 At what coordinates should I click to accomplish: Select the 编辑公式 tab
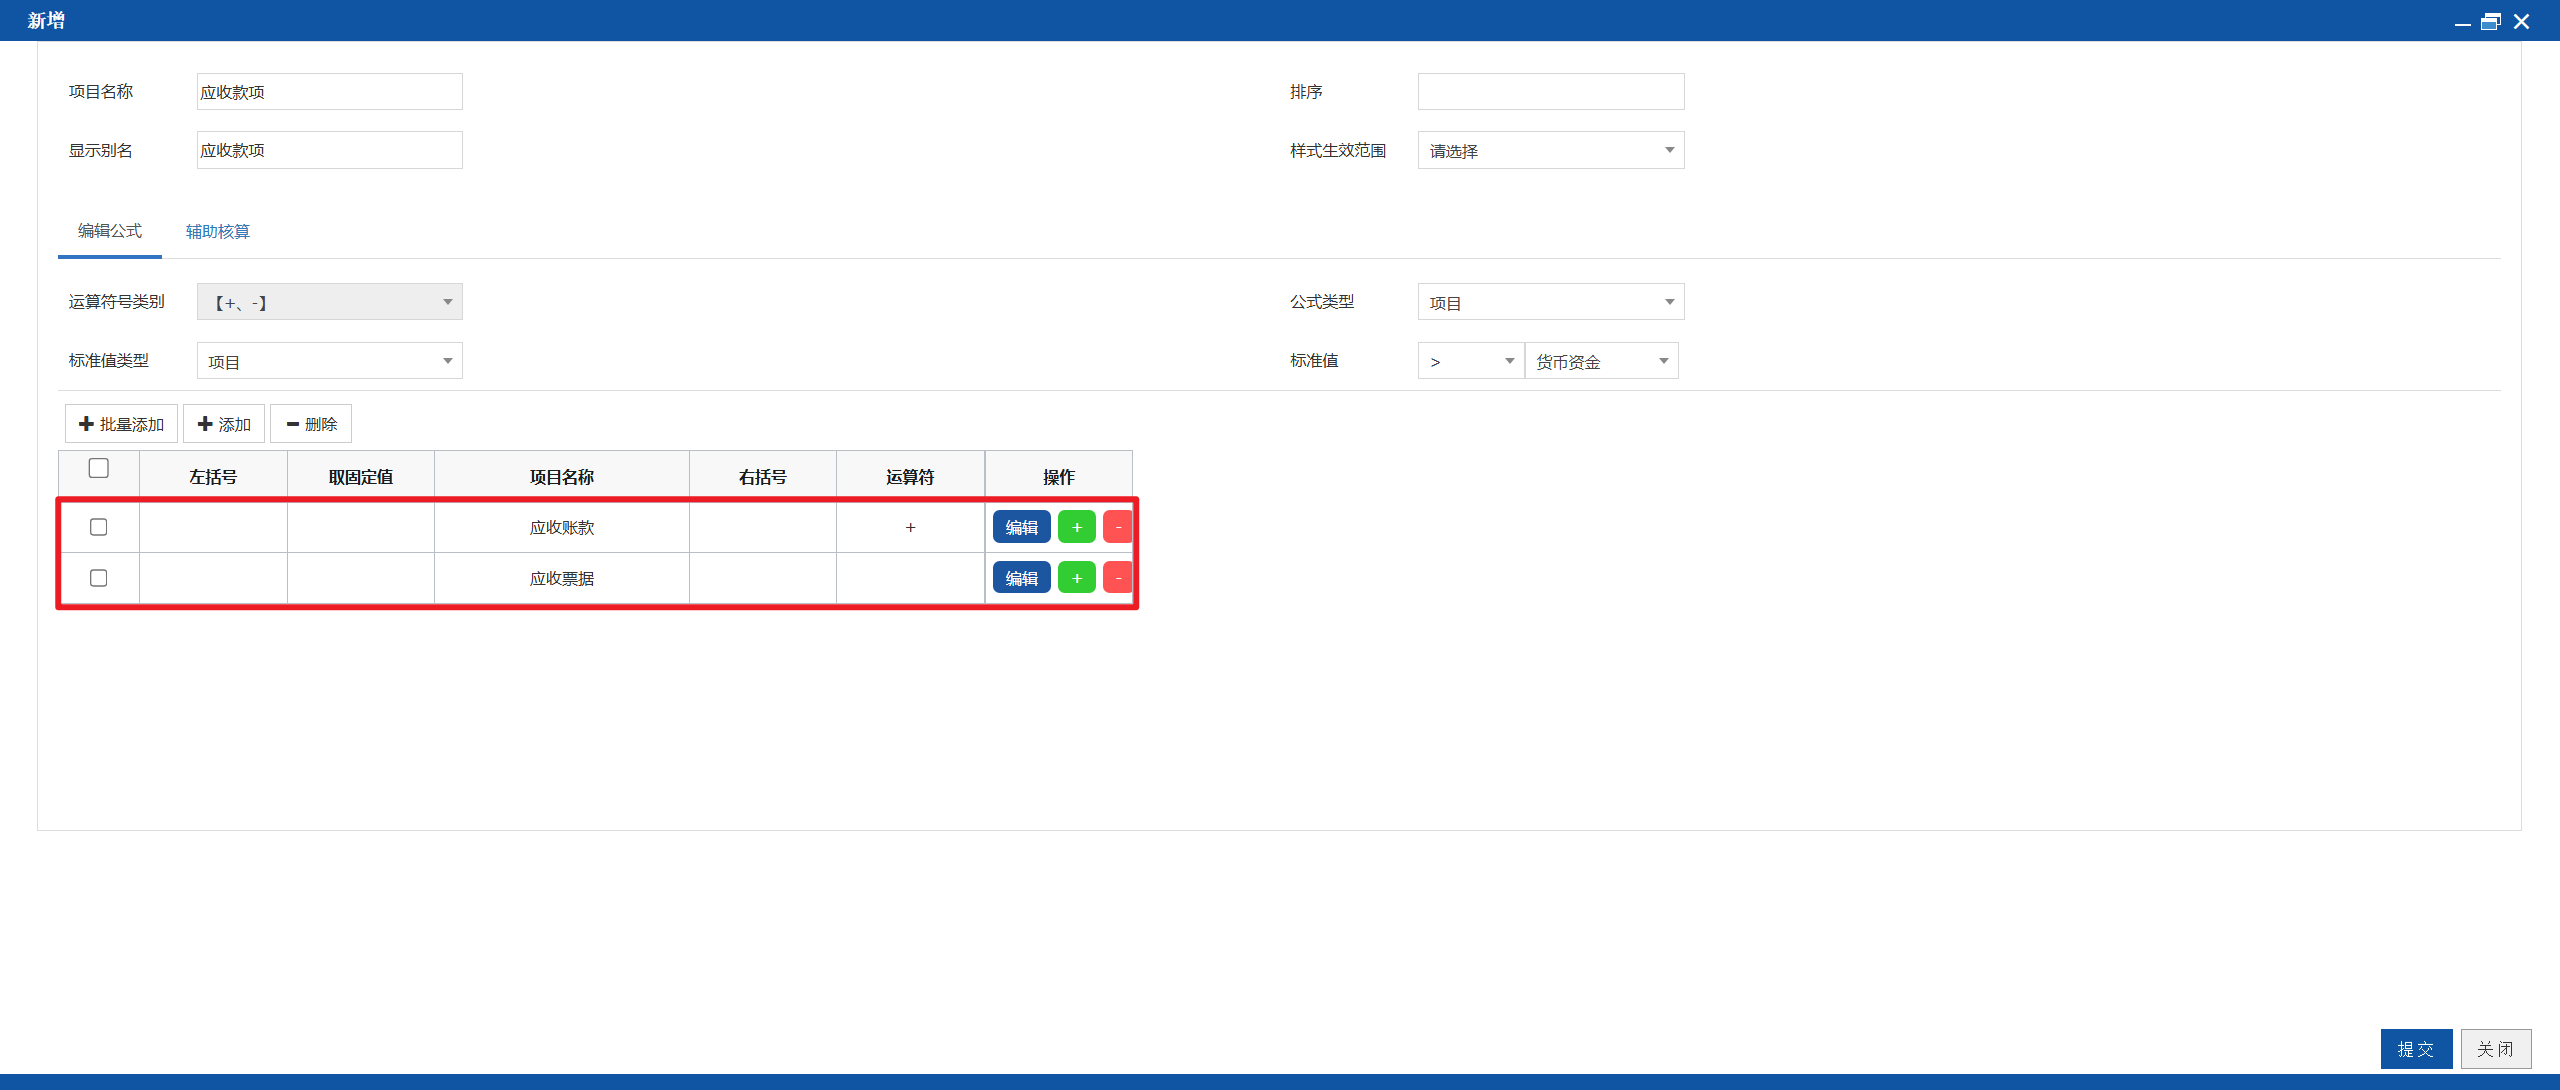pos(110,231)
